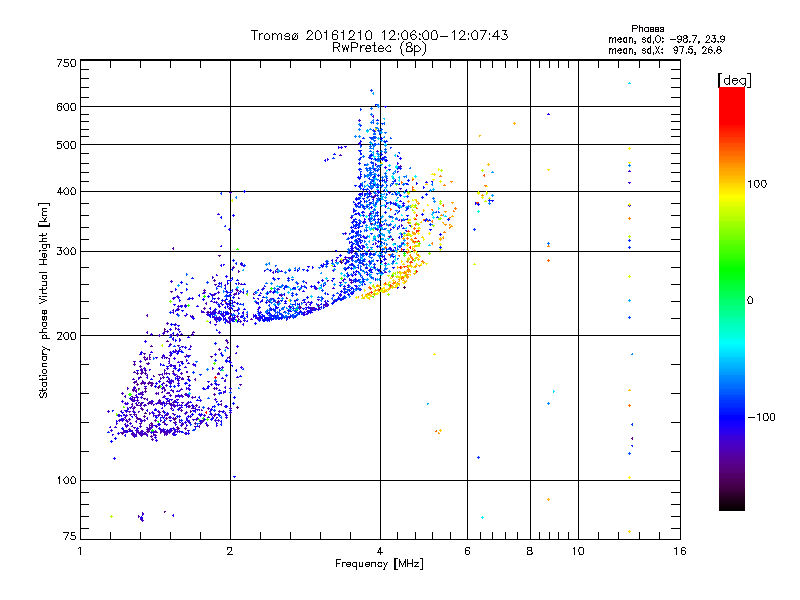The width and height of the screenshot is (800, 600).
Task: Click the y-axis tick label '300'
Action: pyautogui.click(x=66, y=252)
